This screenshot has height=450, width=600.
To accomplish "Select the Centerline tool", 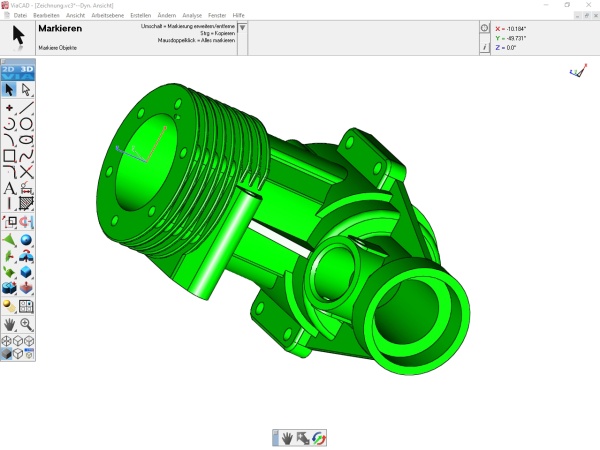I will 9,204.
